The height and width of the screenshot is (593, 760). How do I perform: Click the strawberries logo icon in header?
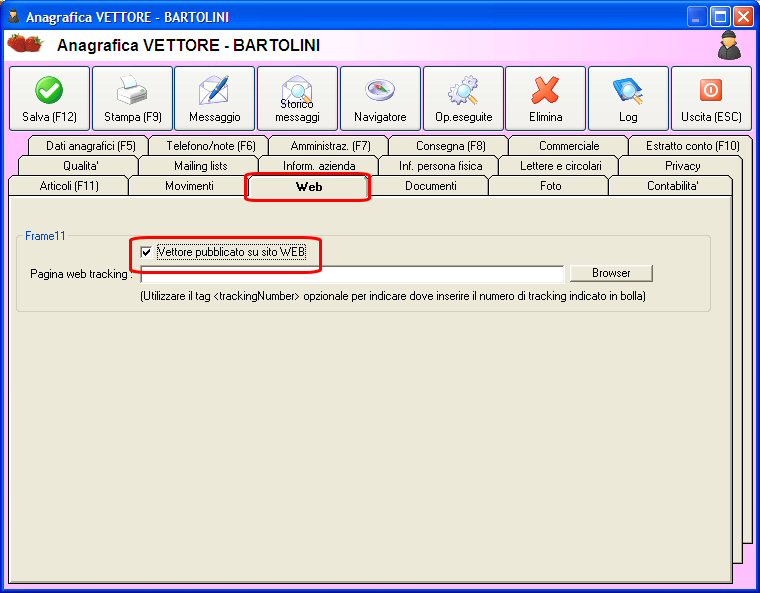25,44
